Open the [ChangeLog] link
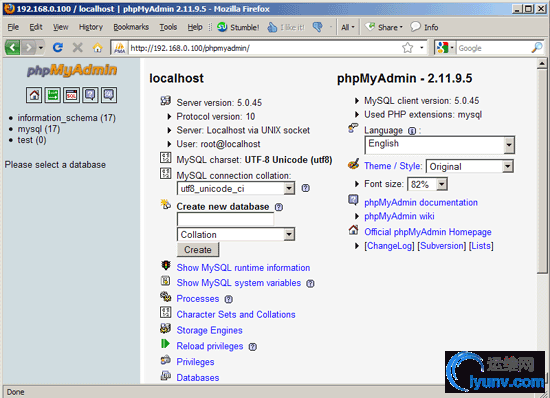550x398 pixels. [x=389, y=246]
